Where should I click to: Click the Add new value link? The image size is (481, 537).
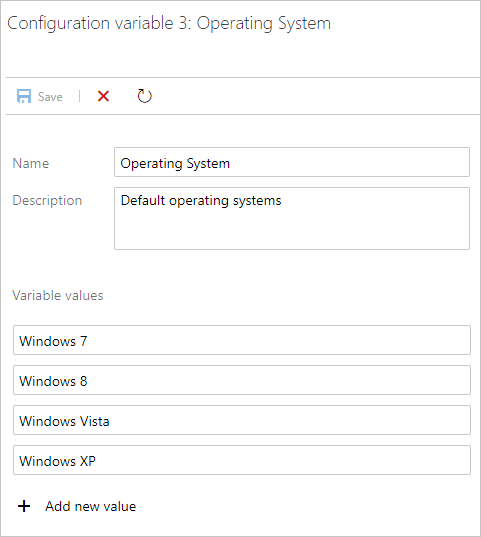click(90, 506)
